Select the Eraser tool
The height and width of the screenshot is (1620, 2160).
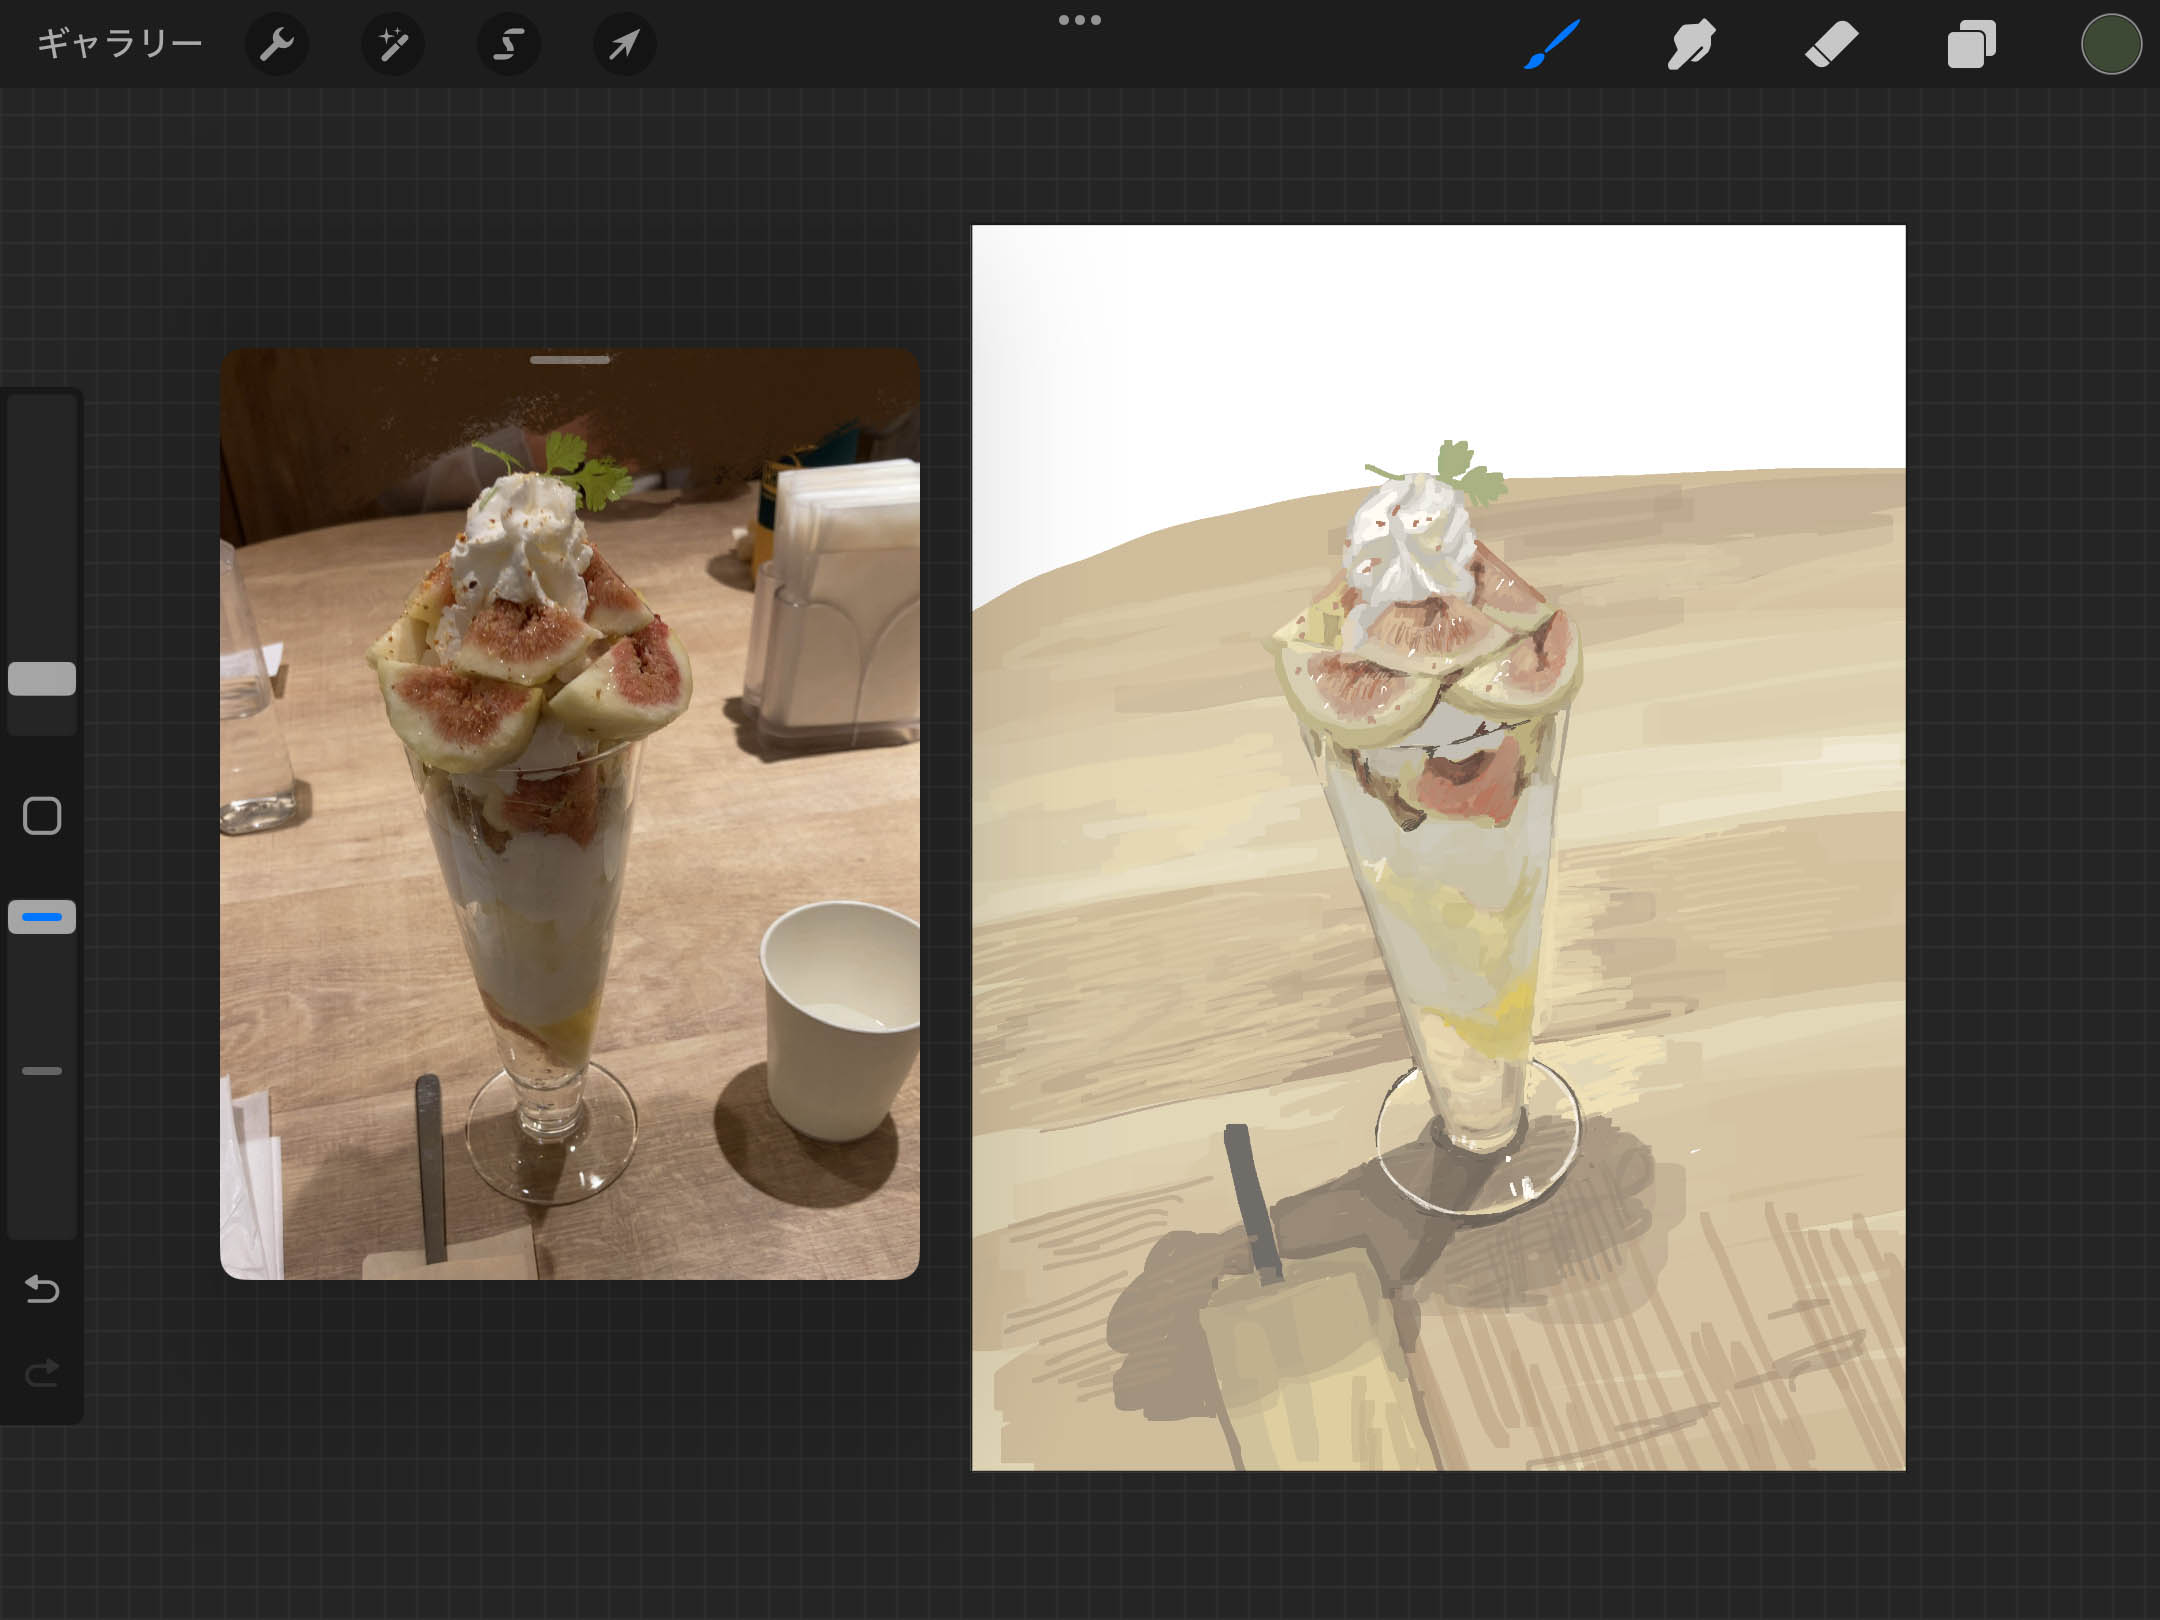[1831, 44]
